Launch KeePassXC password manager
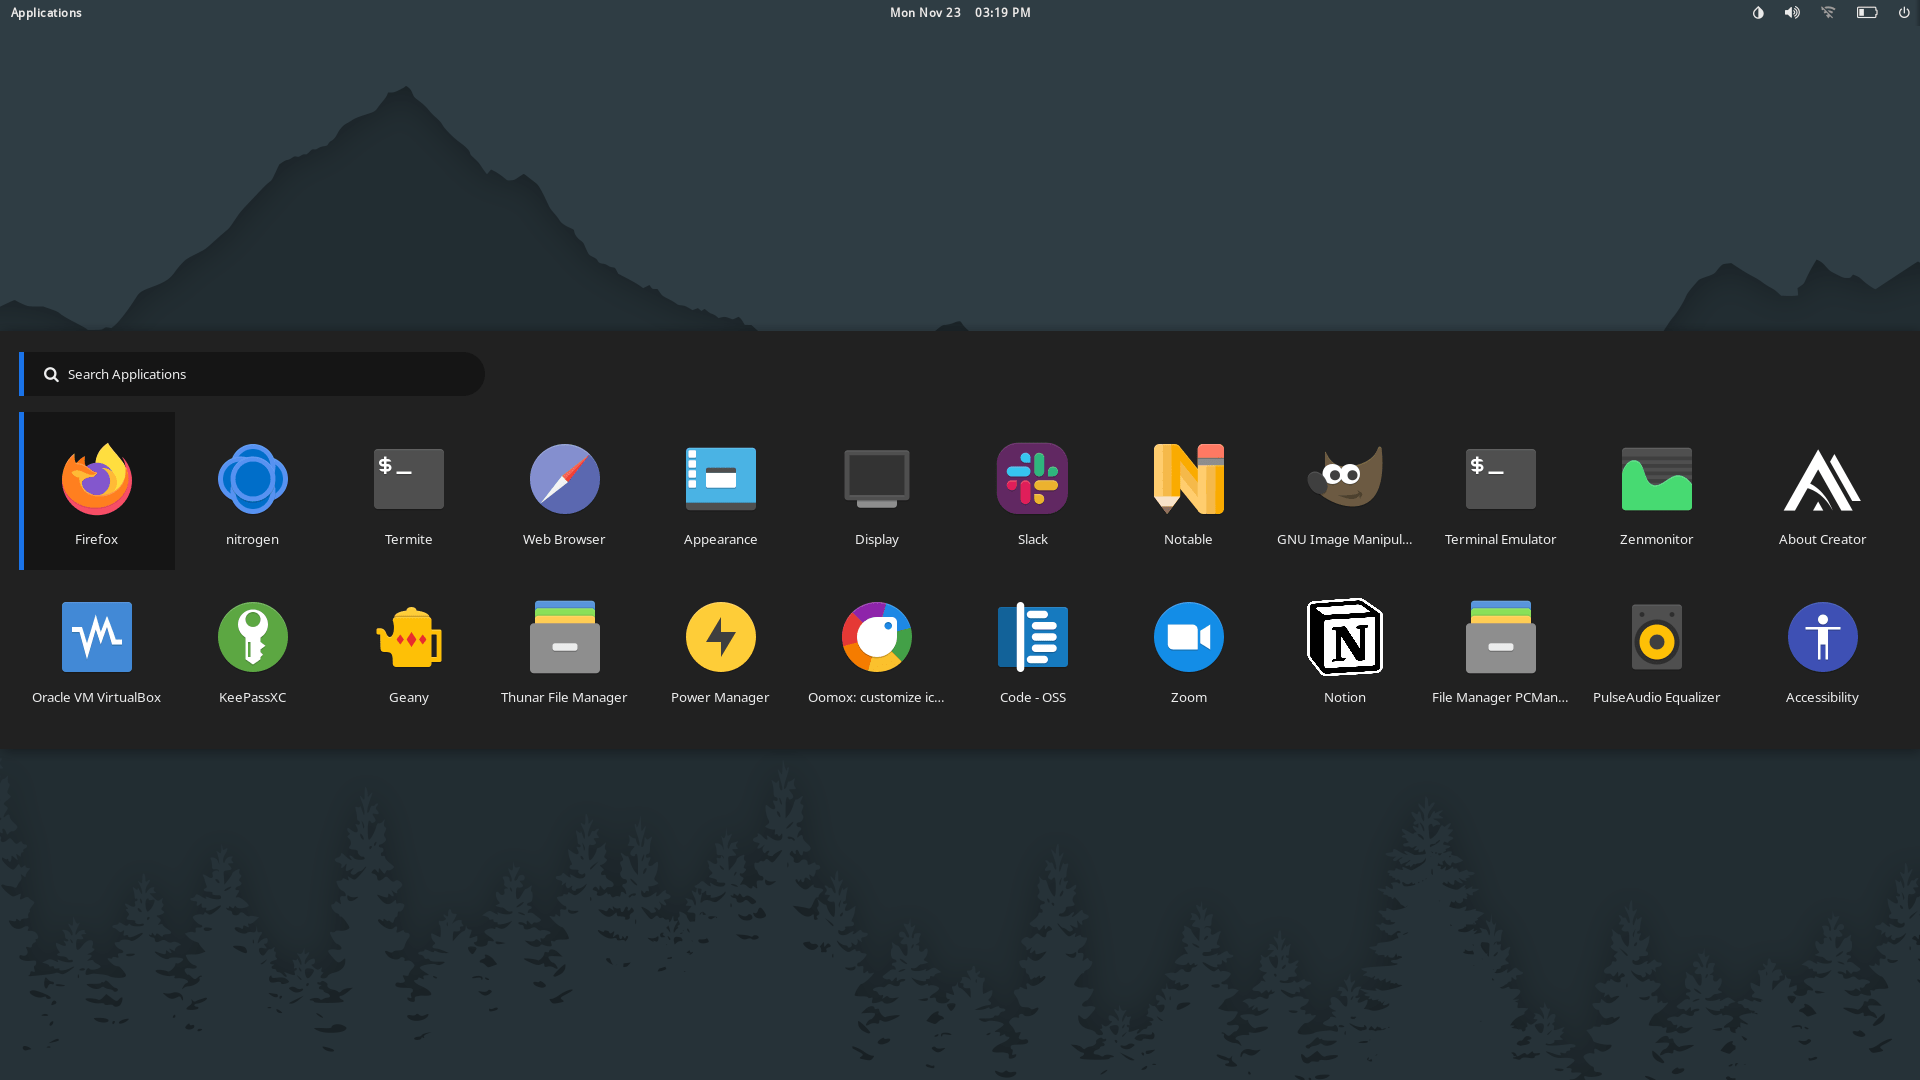 click(252, 648)
